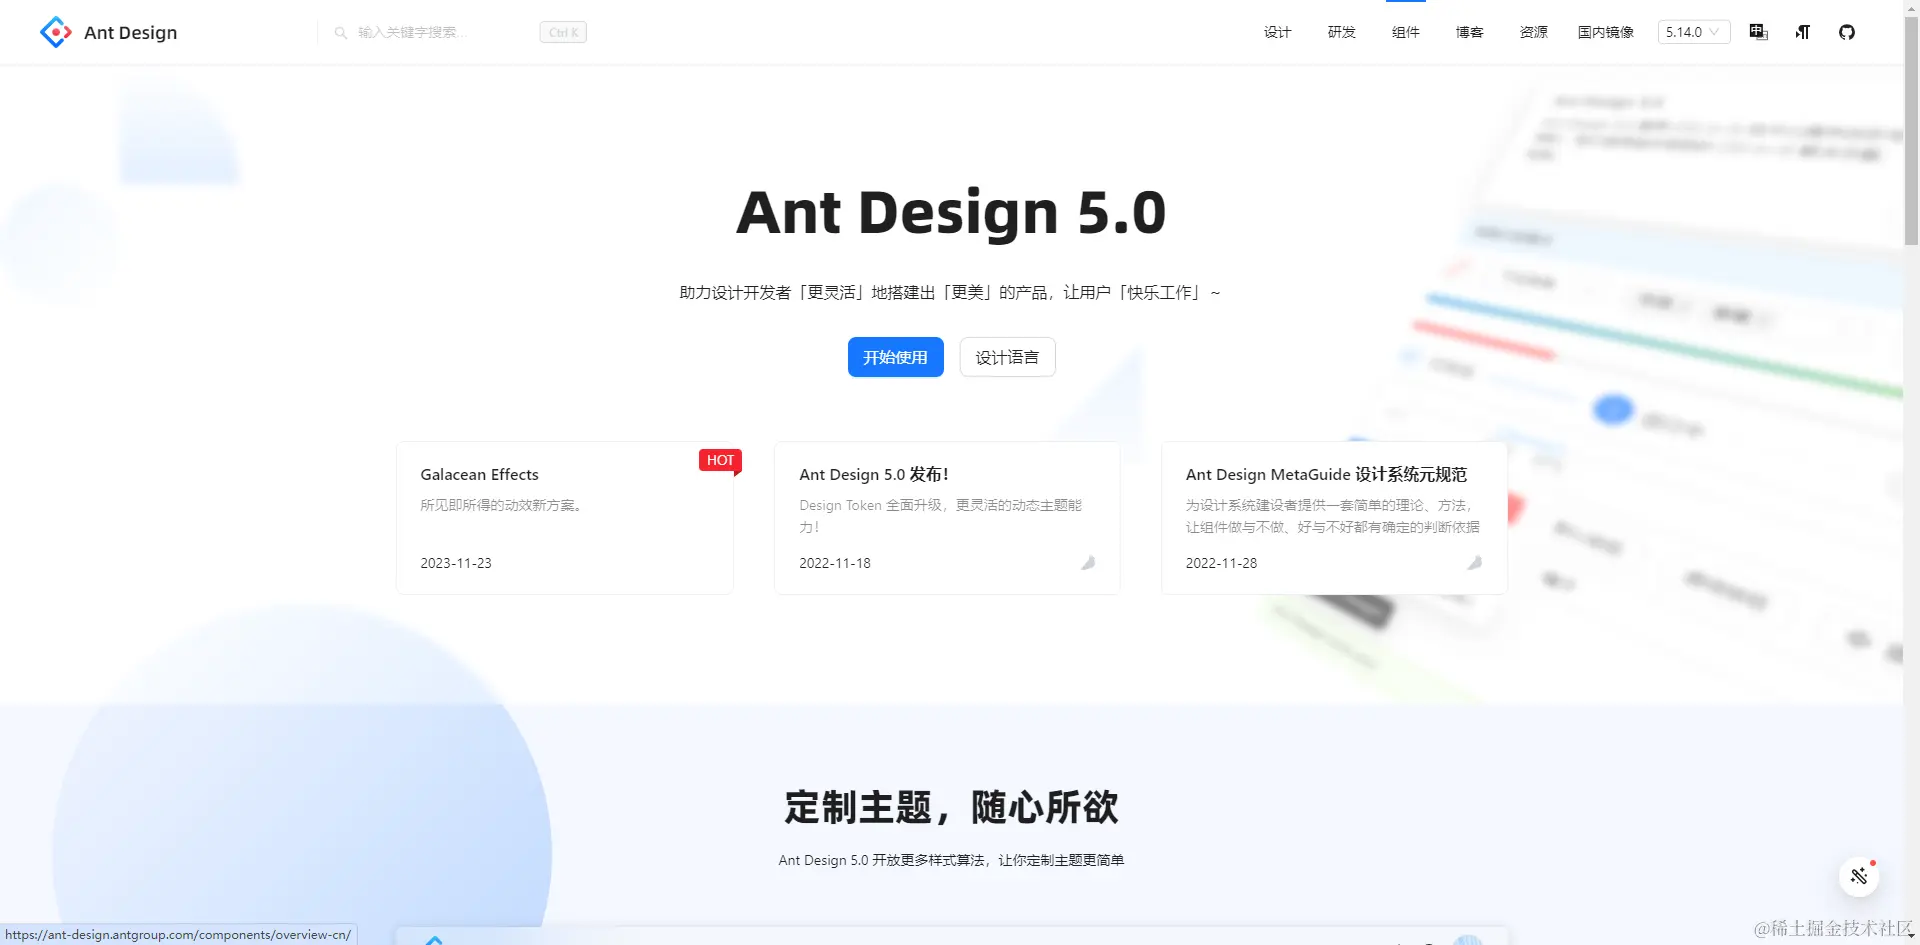The height and width of the screenshot is (945, 1920).
Task: Open the 博客 navigation menu
Action: click(1469, 32)
